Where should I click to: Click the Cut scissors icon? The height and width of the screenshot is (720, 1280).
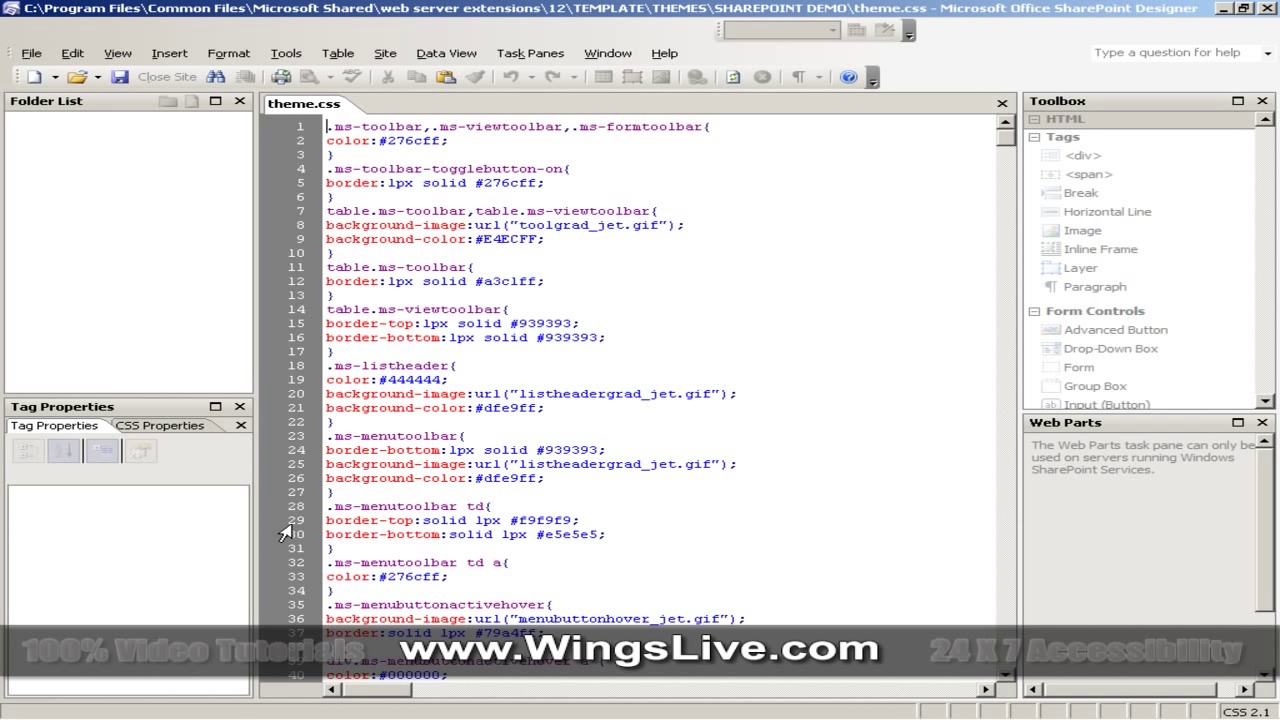pos(388,77)
